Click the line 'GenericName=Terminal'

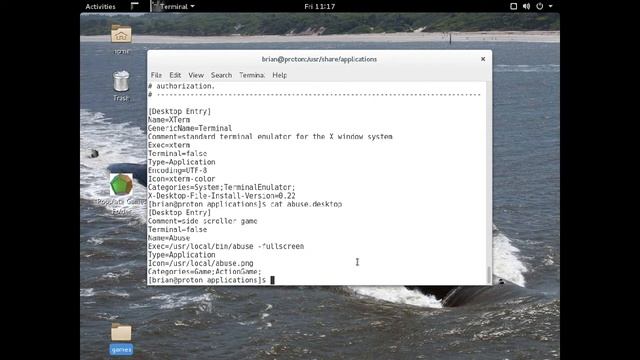190,128
